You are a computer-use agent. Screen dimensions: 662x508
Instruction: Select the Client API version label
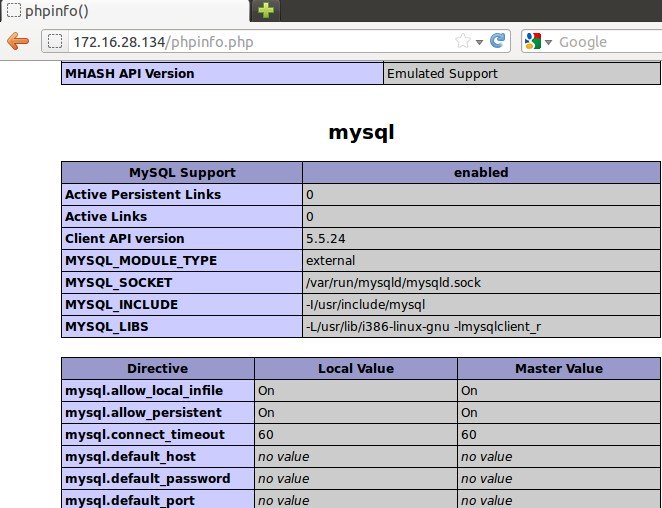125,238
